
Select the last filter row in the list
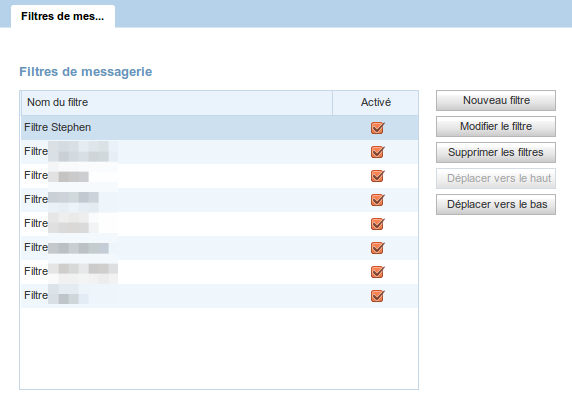pyautogui.click(x=220, y=295)
